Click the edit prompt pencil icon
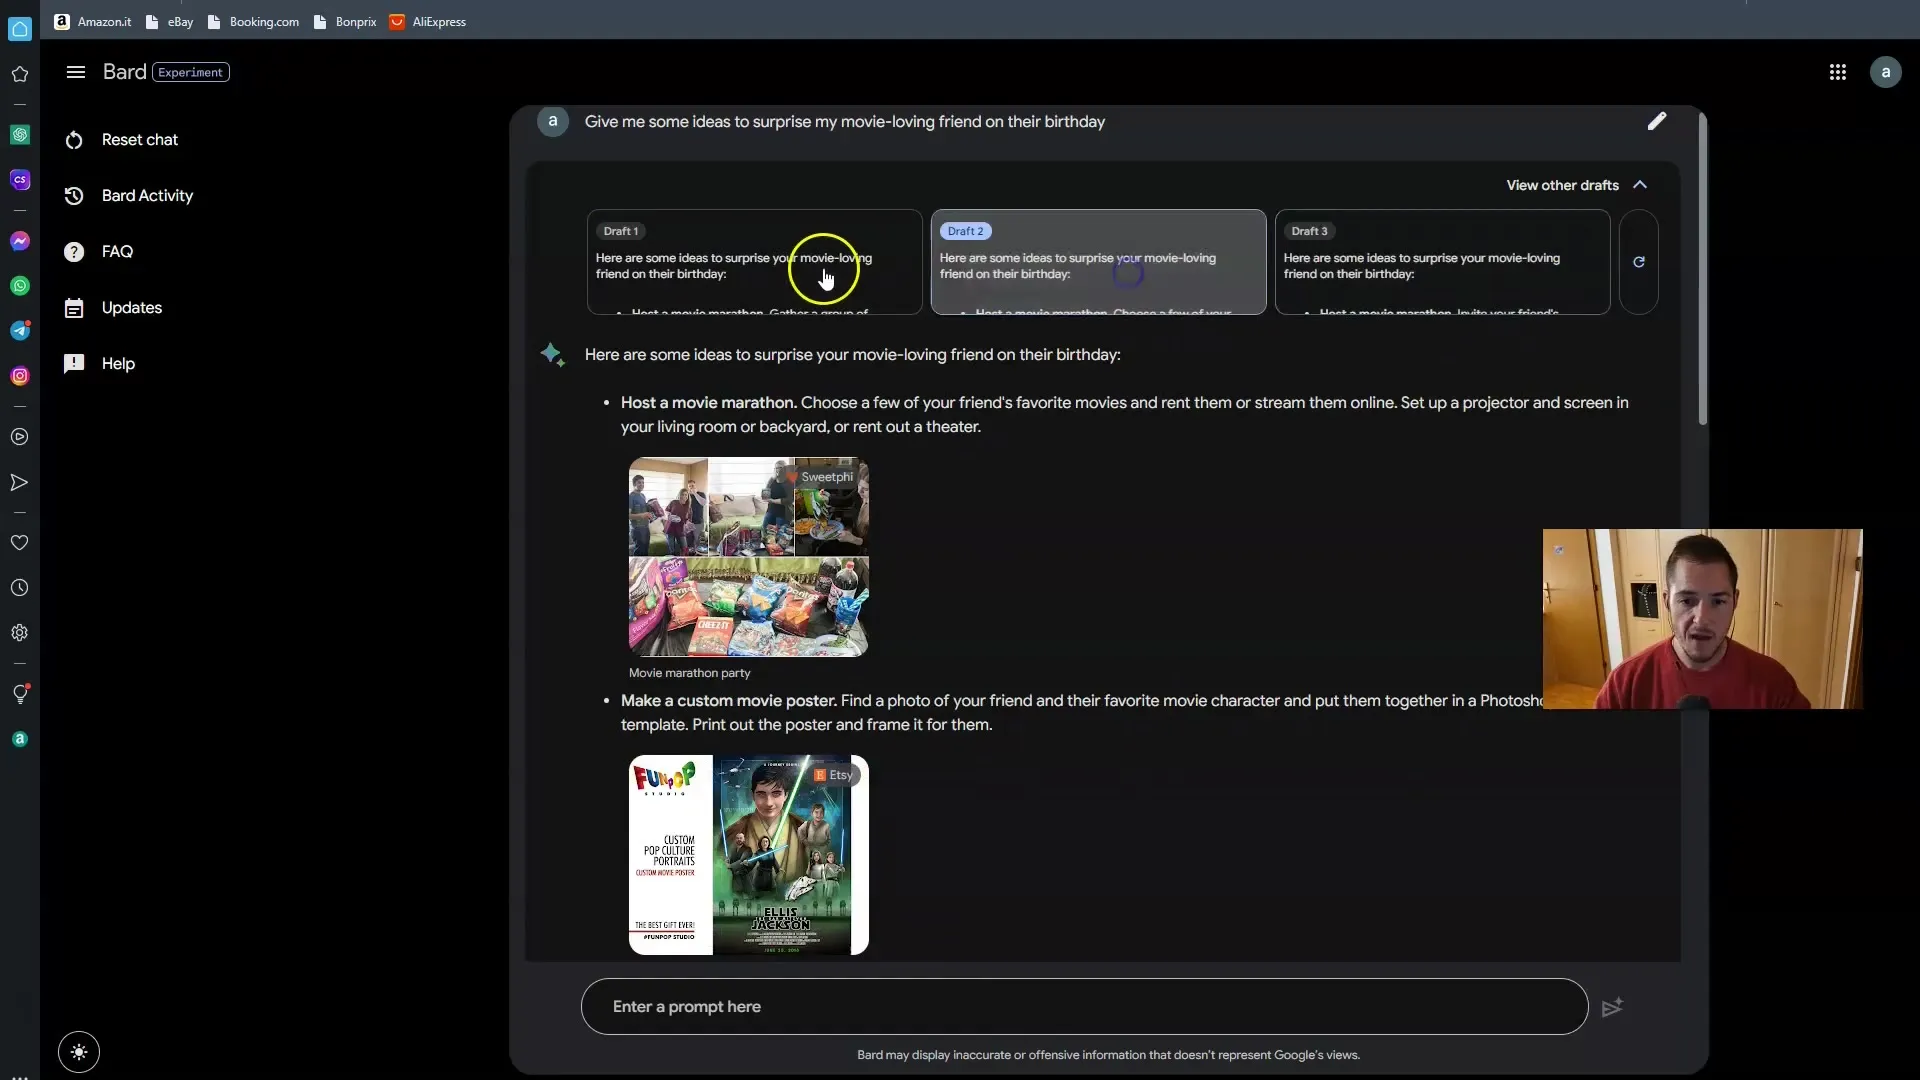 click(x=1658, y=121)
